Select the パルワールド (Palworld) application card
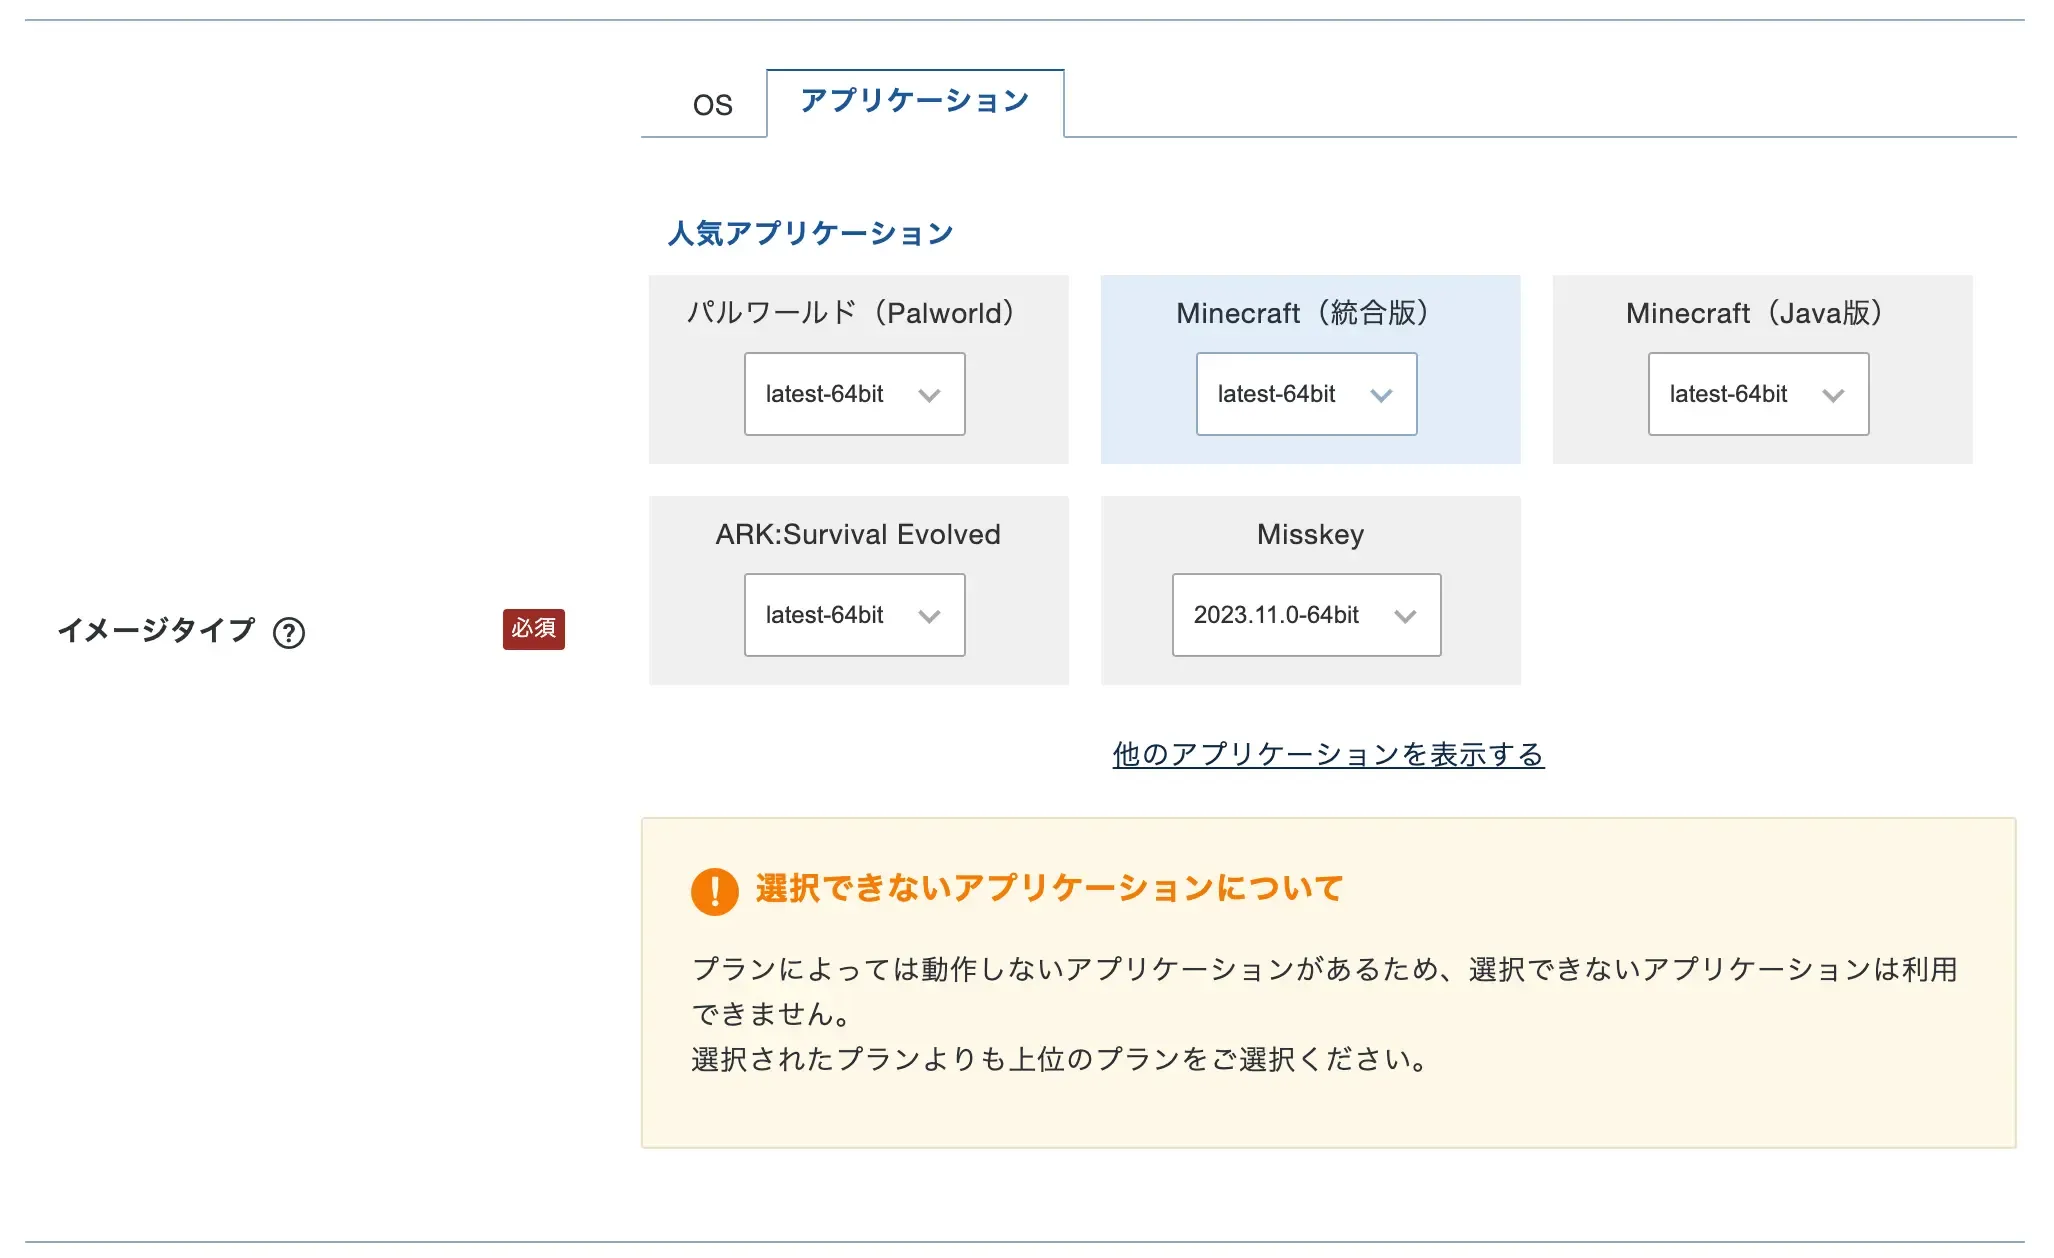 point(858,369)
